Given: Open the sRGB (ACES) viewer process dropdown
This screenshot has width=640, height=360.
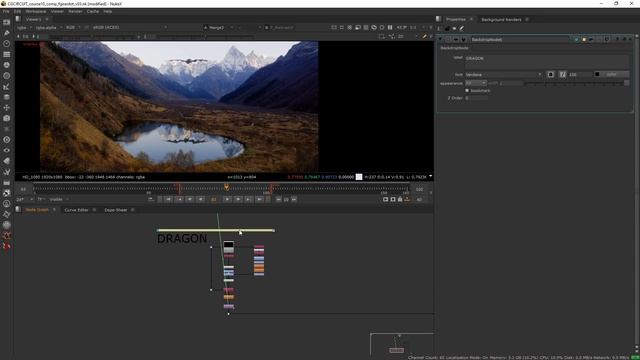Looking at the screenshot, I should [129, 27].
